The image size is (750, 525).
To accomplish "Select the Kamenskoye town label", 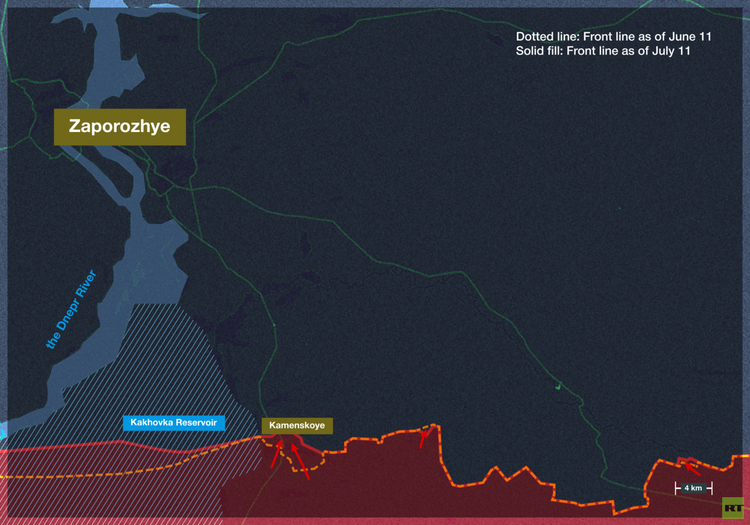I will (297, 425).
